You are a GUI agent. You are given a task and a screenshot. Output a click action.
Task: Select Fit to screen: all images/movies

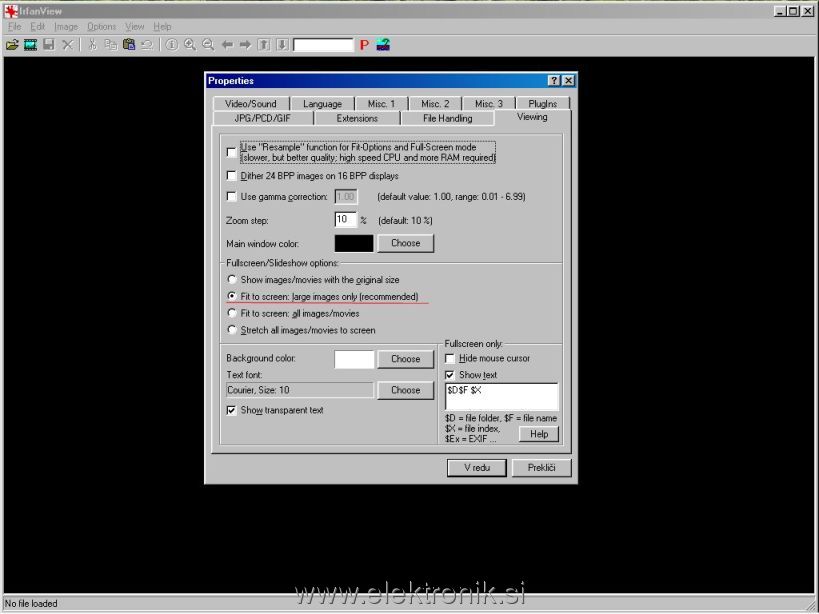pyautogui.click(x=232, y=313)
